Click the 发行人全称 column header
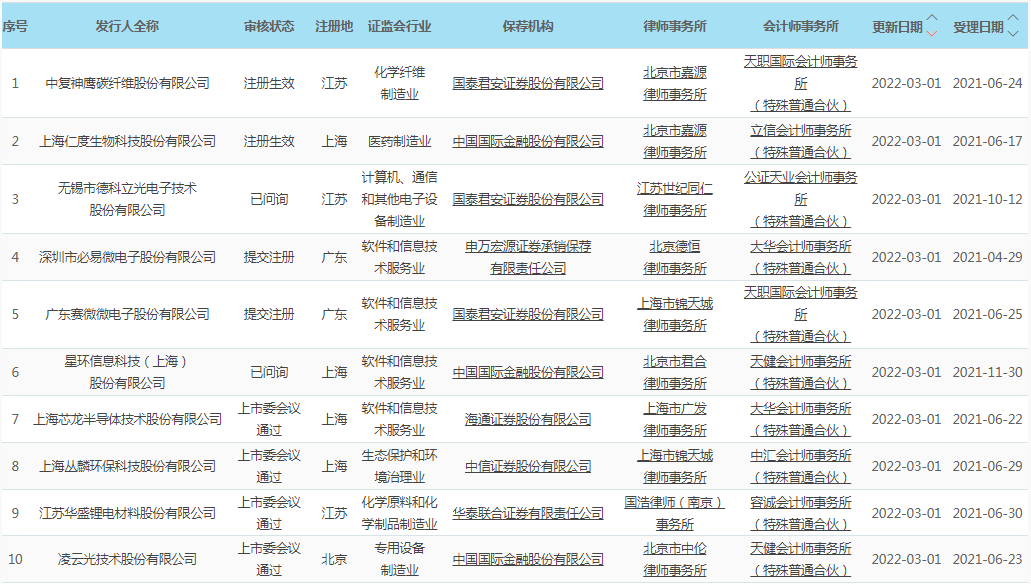This screenshot has height=584, width=1031. [127, 26]
